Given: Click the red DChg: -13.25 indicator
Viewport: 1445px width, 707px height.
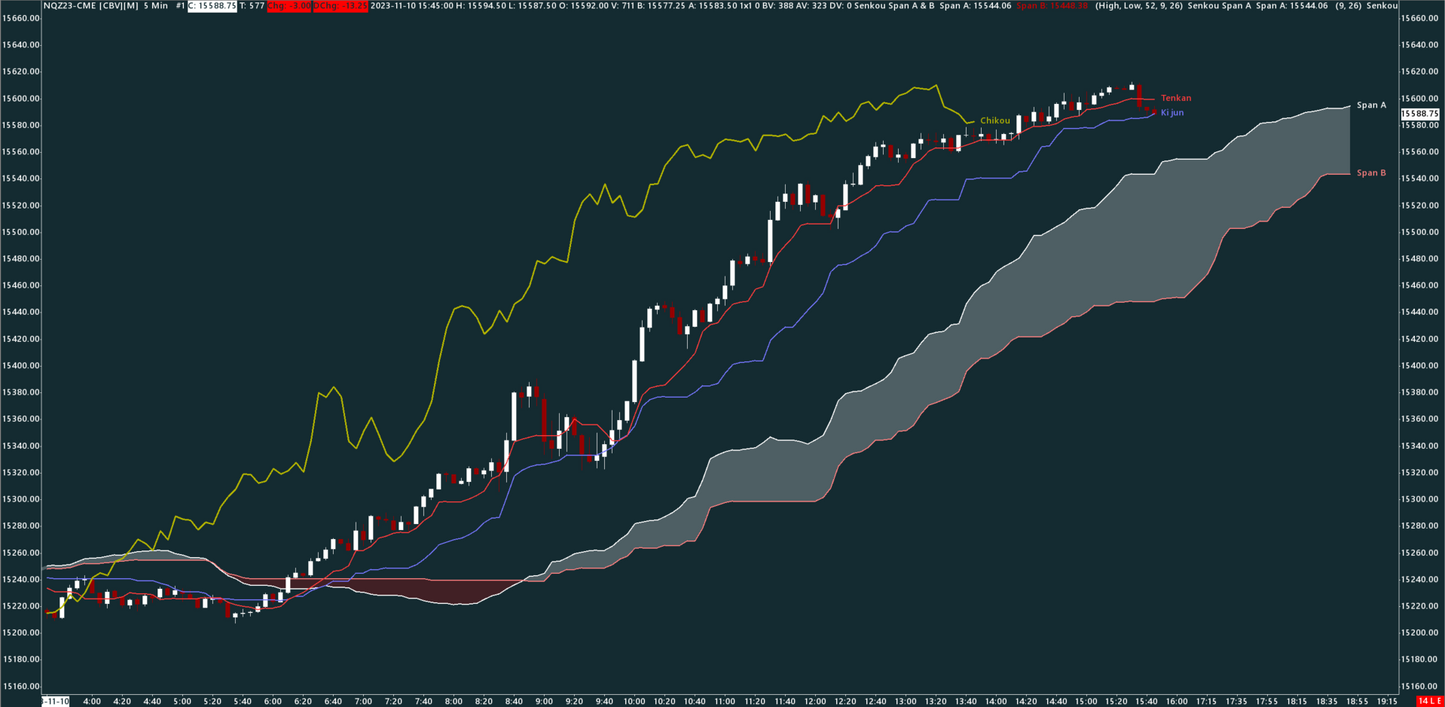Looking at the screenshot, I should point(340,7).
